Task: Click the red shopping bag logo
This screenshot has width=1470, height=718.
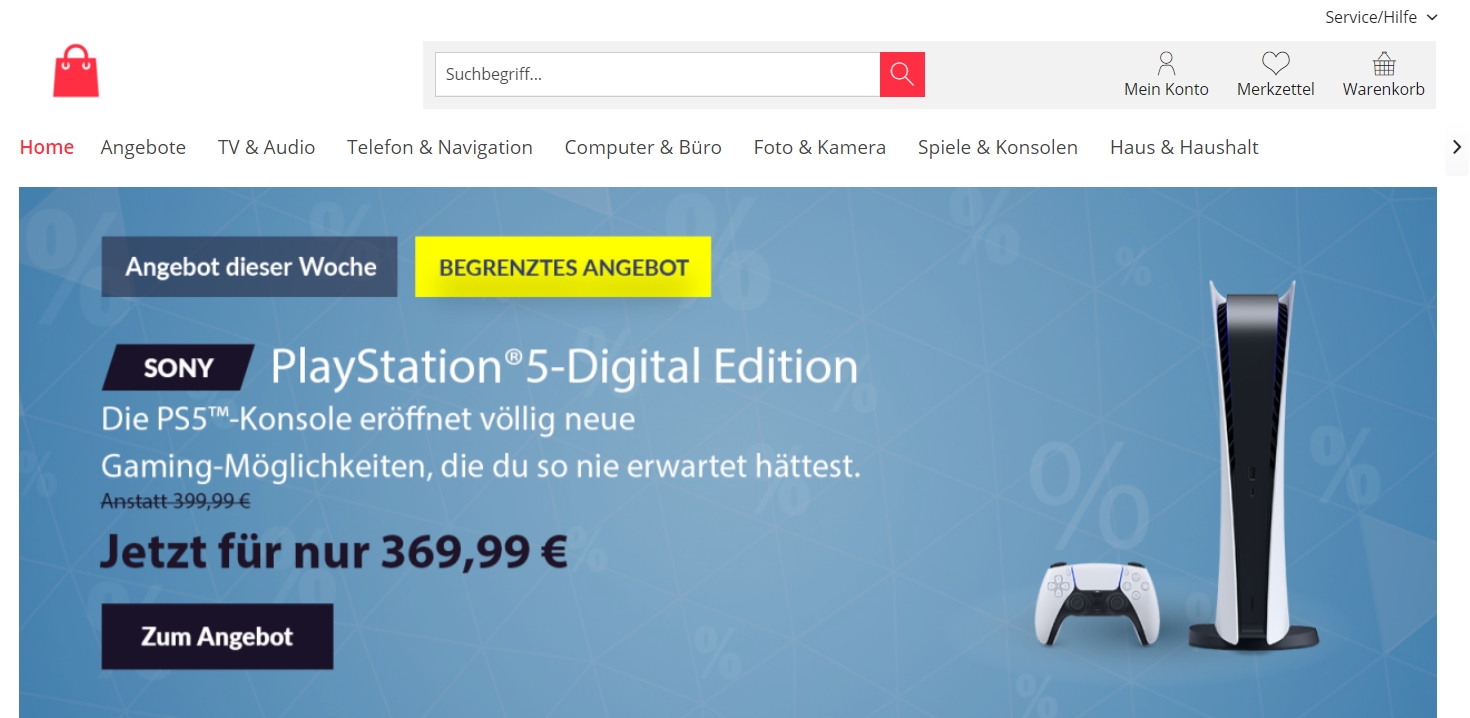Action: coord(76,71)
